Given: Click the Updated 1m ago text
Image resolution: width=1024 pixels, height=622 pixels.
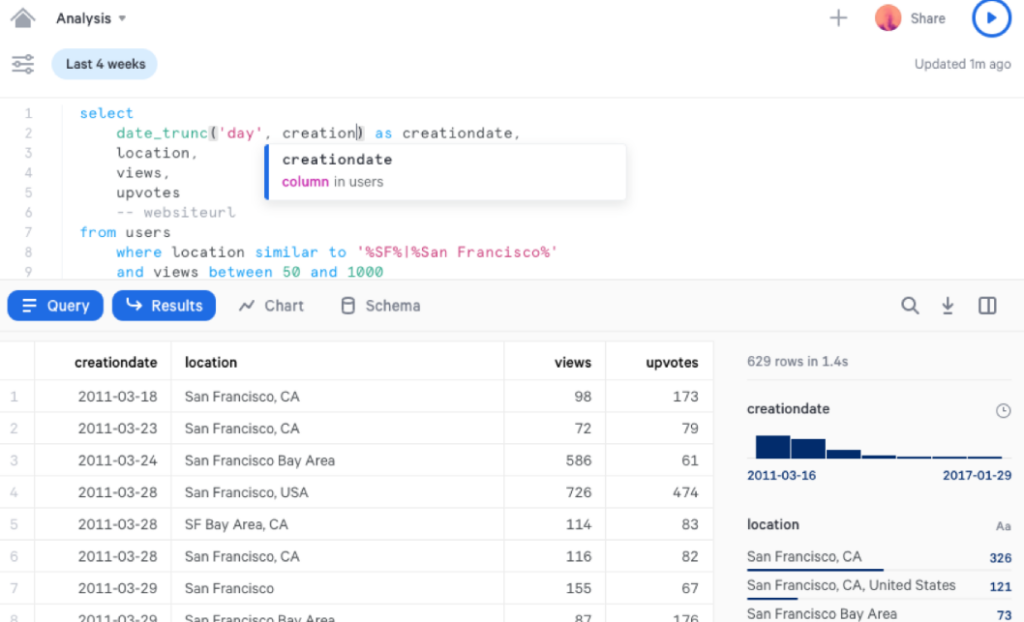Looking at the screenshot, I should [x=963, y=64].
